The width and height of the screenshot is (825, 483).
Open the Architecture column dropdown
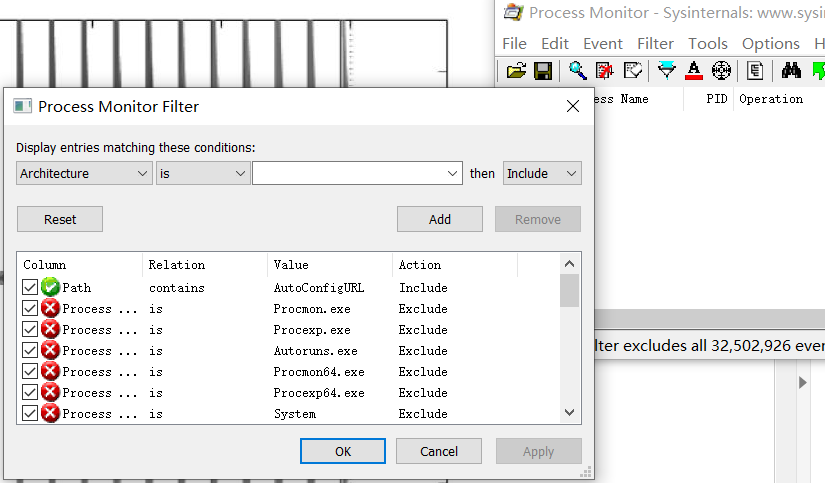[84, 173]
